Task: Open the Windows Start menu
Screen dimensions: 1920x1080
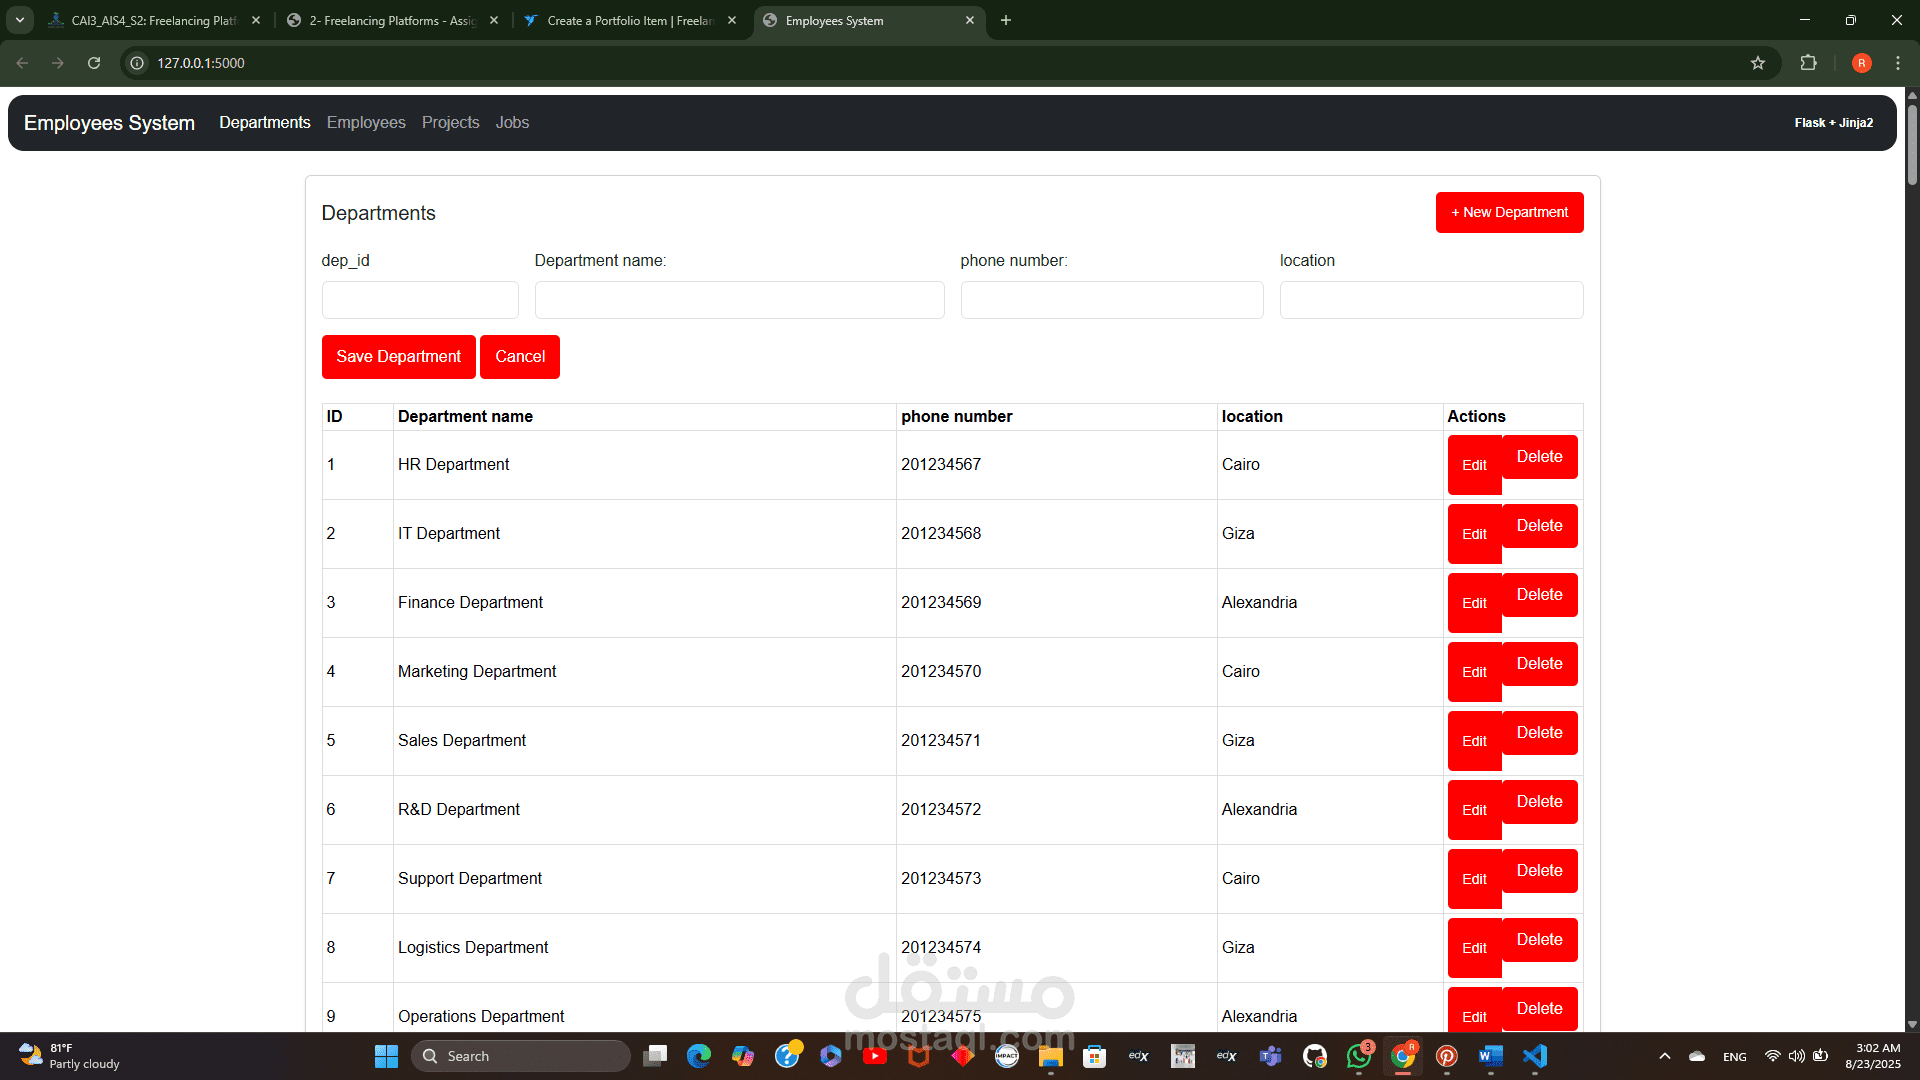Action: [386, 1056]
